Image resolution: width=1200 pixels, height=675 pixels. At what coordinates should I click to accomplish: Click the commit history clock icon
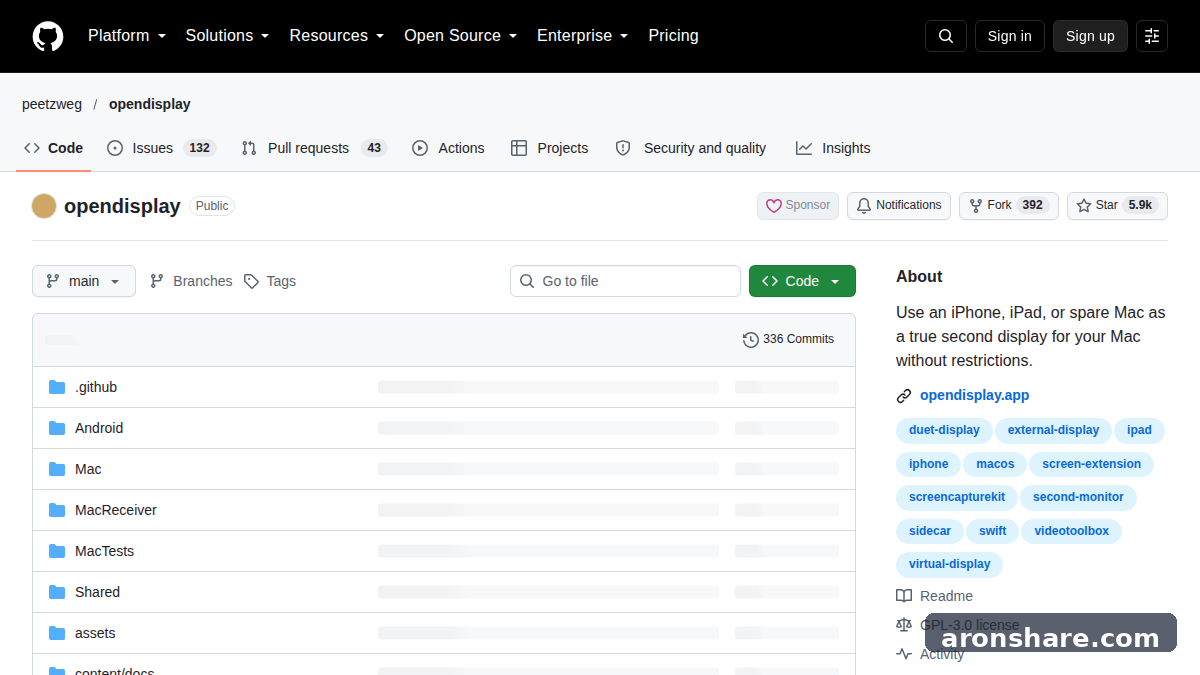pyautogui.click(x=751, y=340)
